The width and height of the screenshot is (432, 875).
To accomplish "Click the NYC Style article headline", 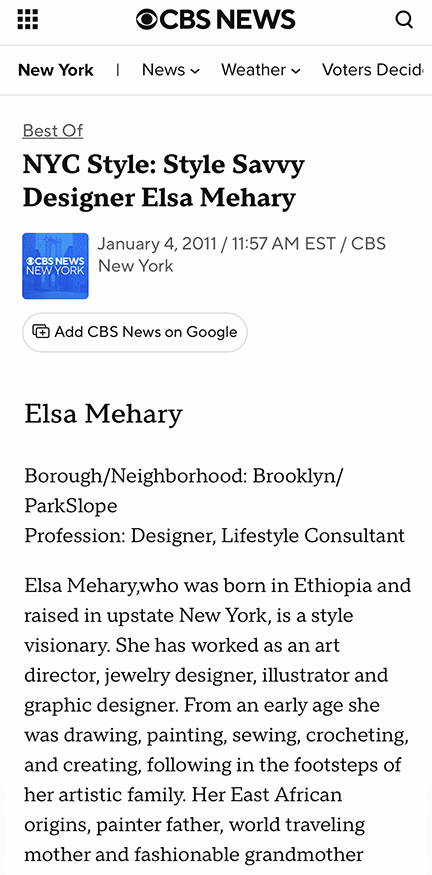I will click(164, 181).
